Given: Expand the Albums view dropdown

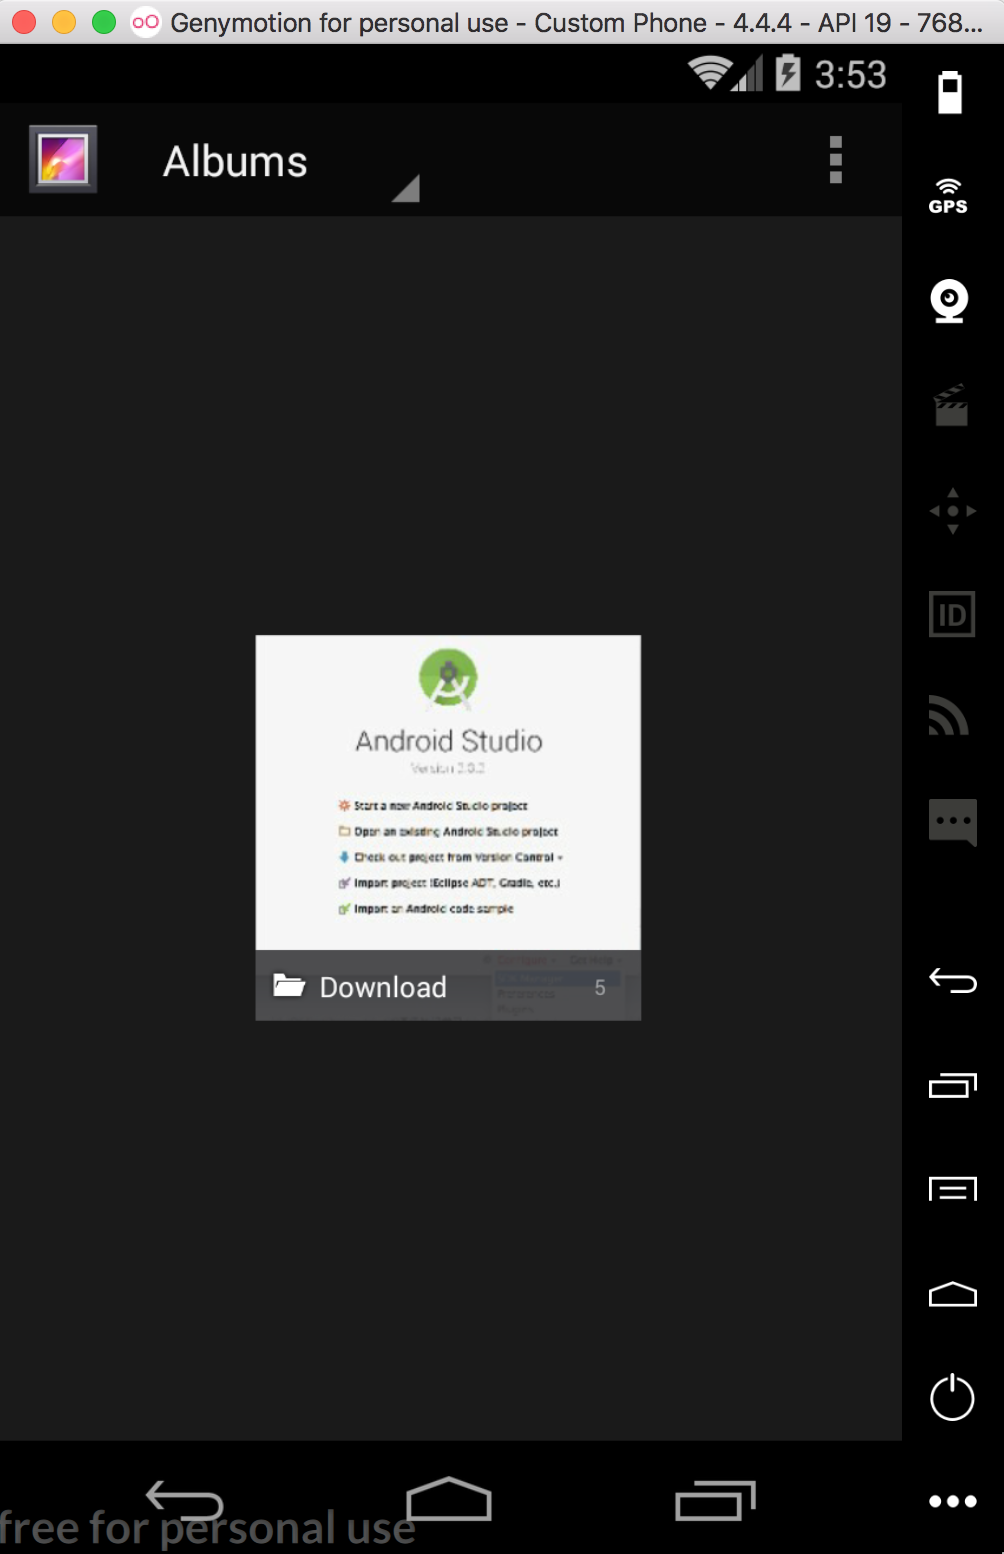Looking at the screenshot, I should tap(291, 162).
